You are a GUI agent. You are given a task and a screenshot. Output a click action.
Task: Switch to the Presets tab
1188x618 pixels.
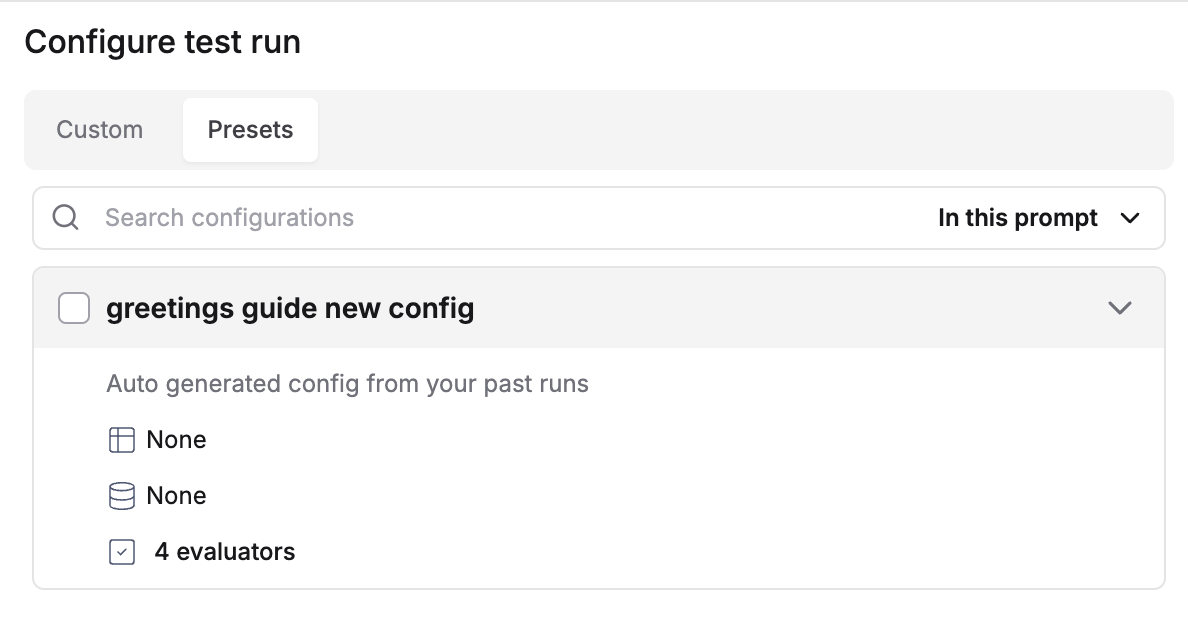pyautogui.click(x=250, y=129)
